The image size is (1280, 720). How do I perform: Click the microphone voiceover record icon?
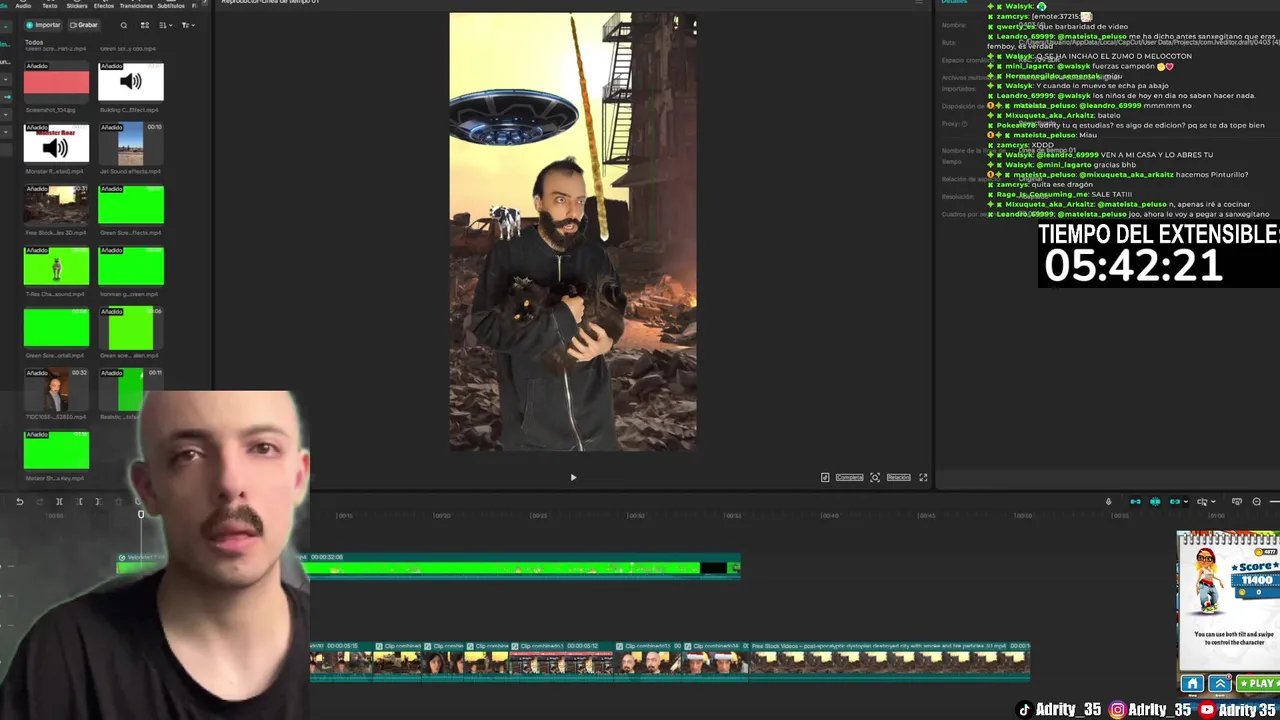click(x=1108, y=501)
